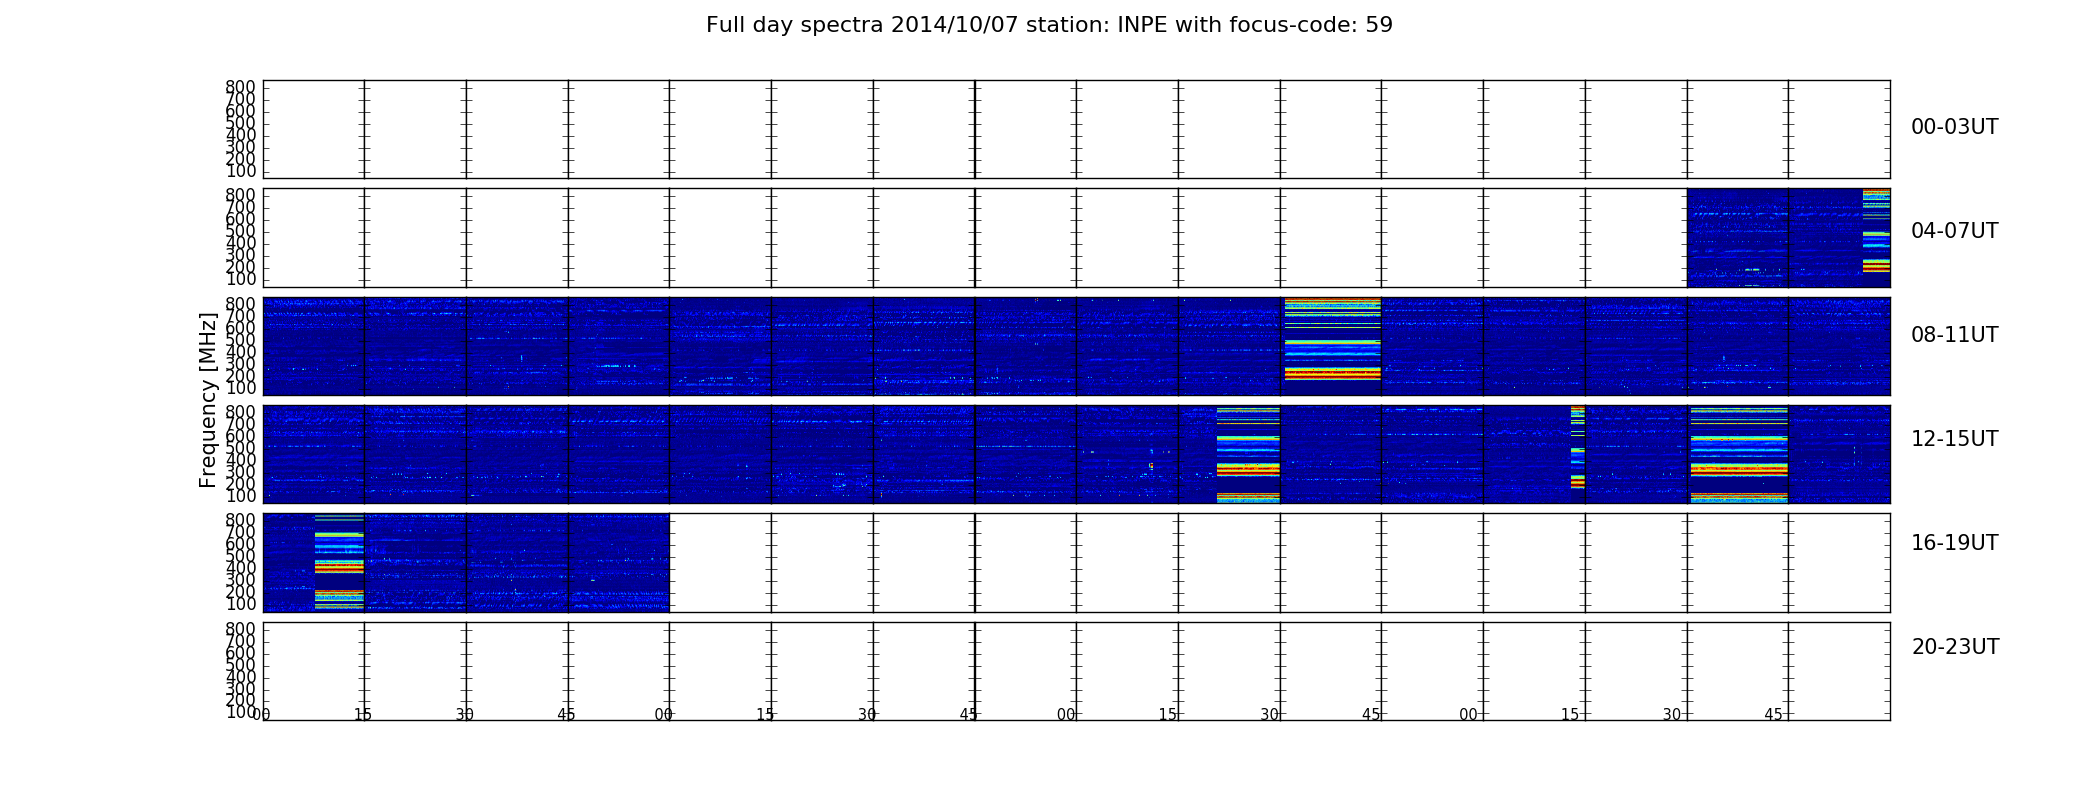
Task: Click the "12-15UT" row label
Action: pyautogui.click(x=1954, y=439)
